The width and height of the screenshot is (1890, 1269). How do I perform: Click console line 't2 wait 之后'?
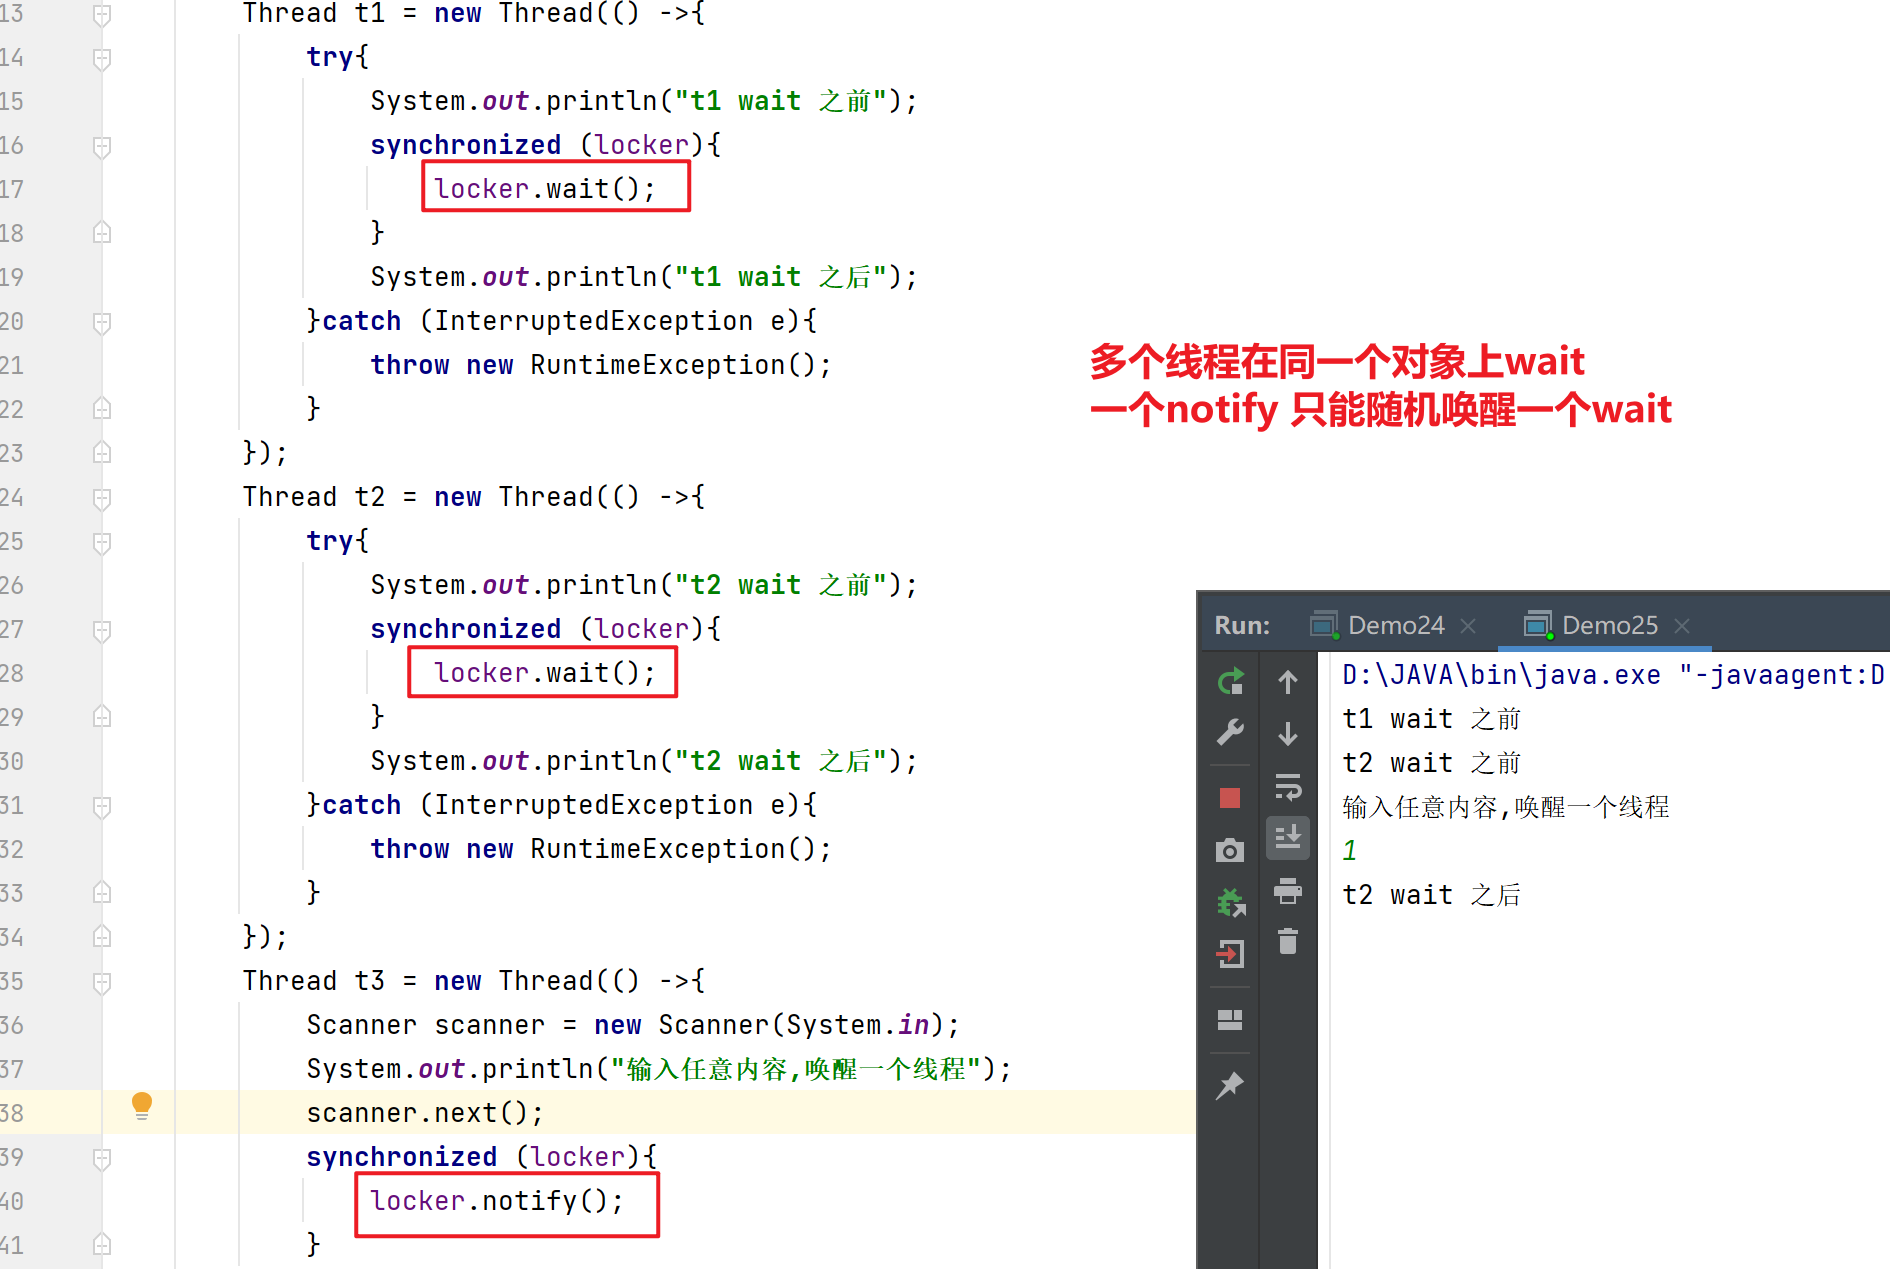coord(1431,895)
